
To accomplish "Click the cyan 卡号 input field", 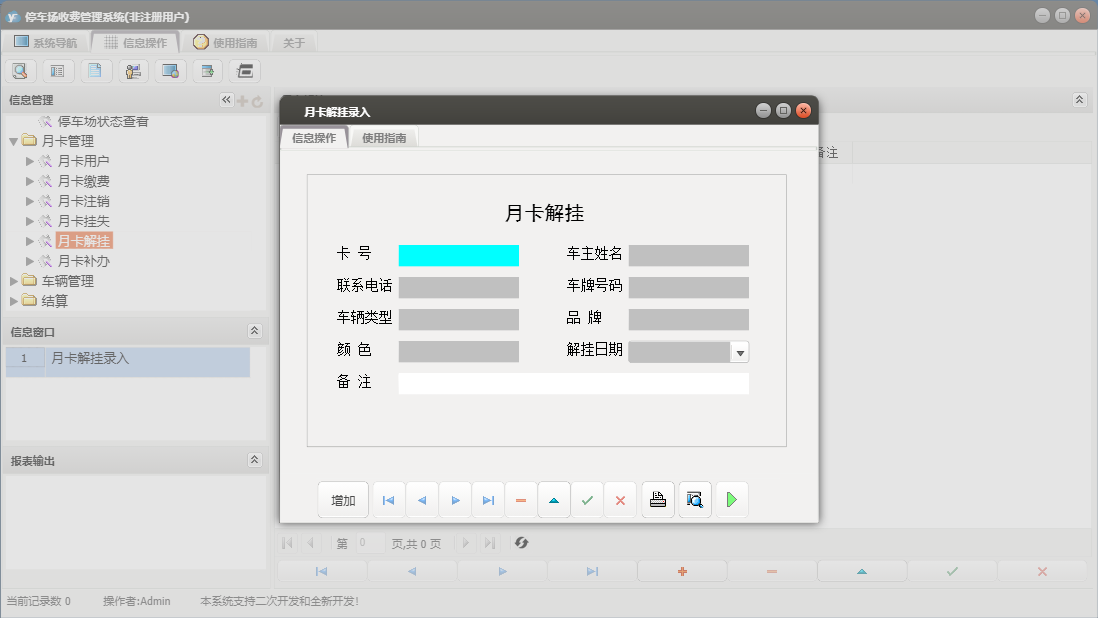I will click(x=458, y=255).
